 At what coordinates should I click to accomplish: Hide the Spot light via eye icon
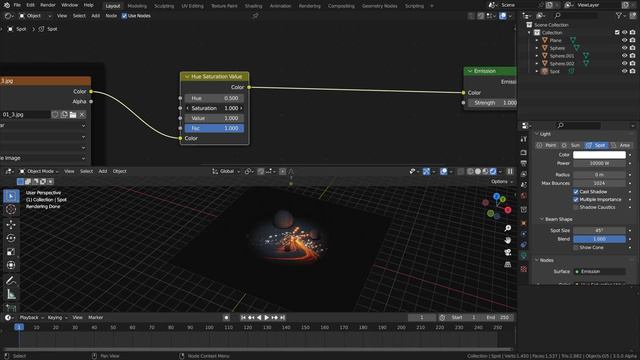pyautogui.click(x=624, y=71)
